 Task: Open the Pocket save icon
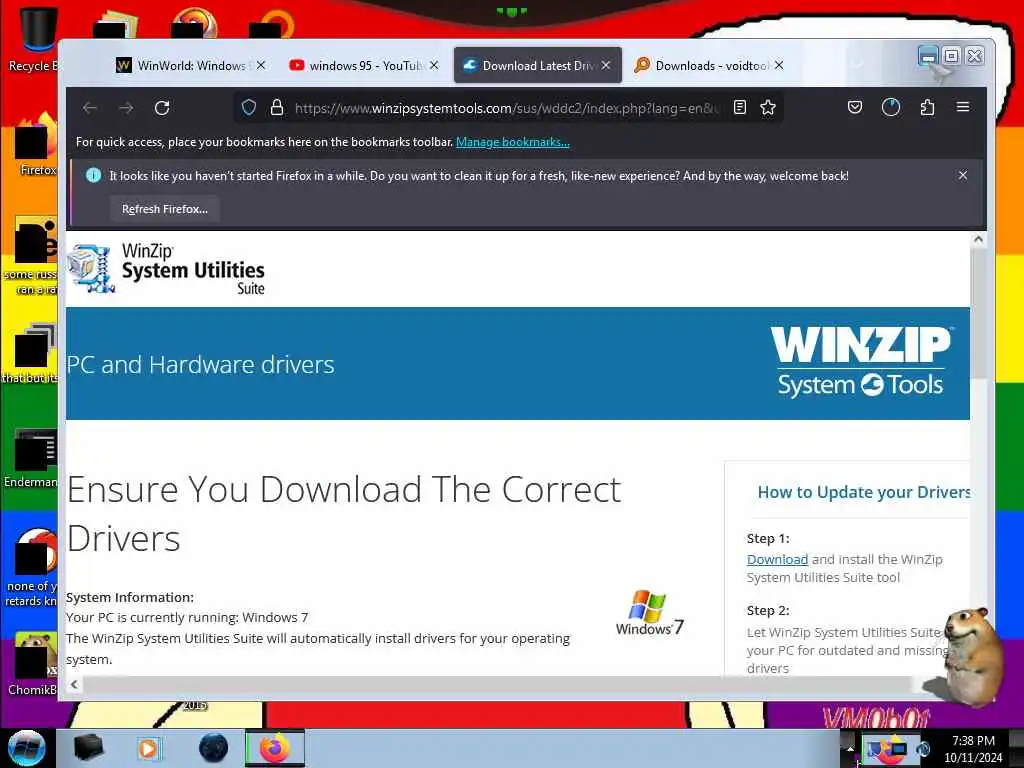[855, 107]
